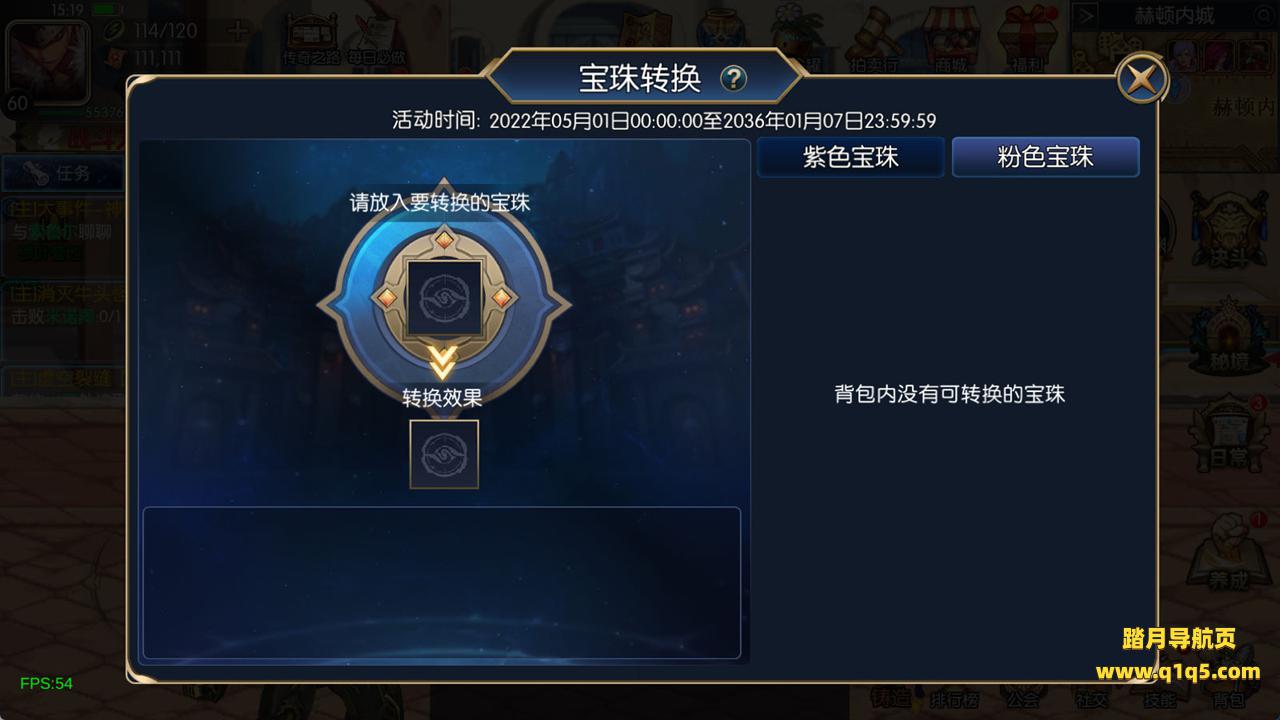Close the 宝珠转换 dialog with X
The image size is (1280, 720).
point(1142,78)
